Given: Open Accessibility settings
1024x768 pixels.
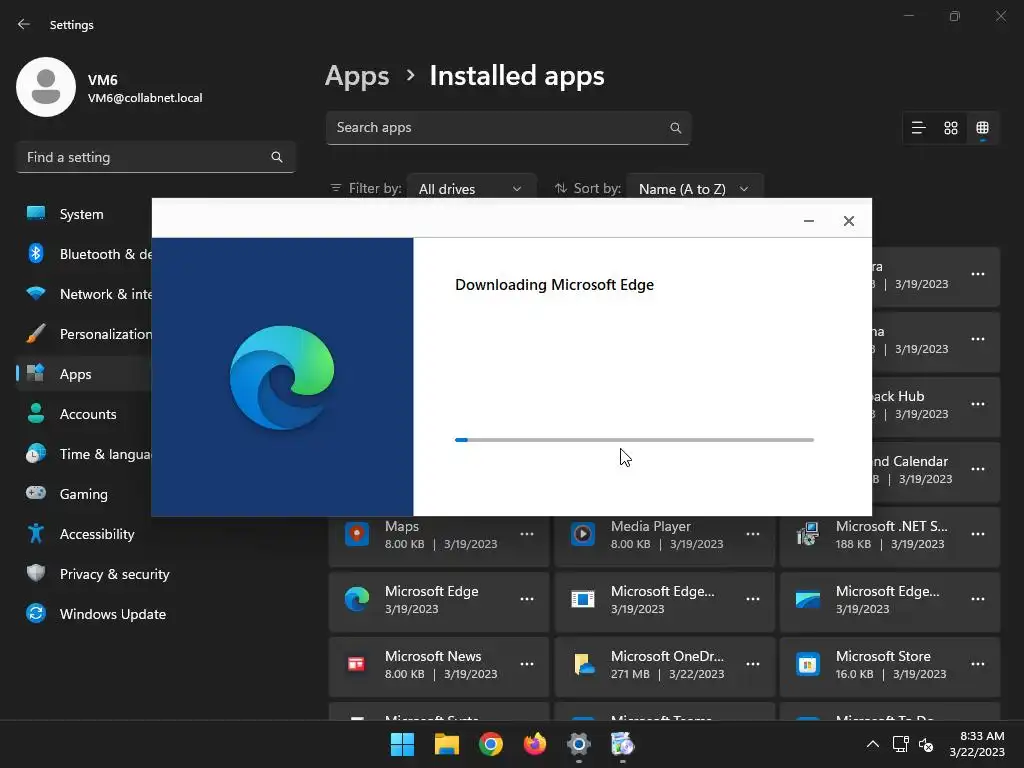Looking at the screenshot, I should pos(157,534).
